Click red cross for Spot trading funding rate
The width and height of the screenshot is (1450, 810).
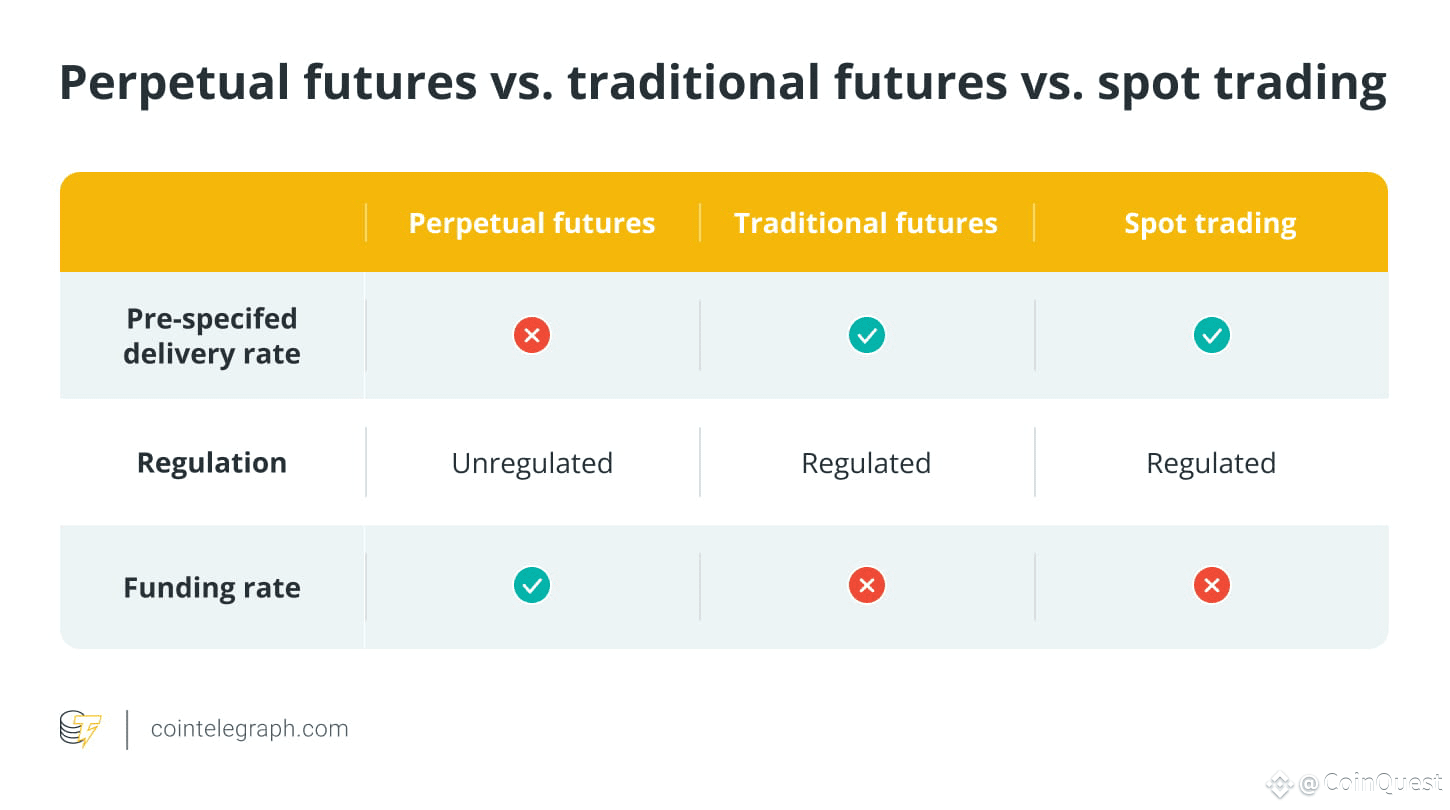click(x=1211, y=585)
